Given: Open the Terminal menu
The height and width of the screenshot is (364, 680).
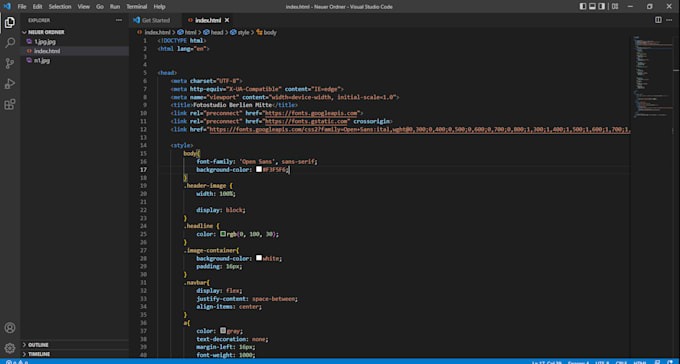Looking at the screenshot, I should pyautogui.click(x=137, y=7).
